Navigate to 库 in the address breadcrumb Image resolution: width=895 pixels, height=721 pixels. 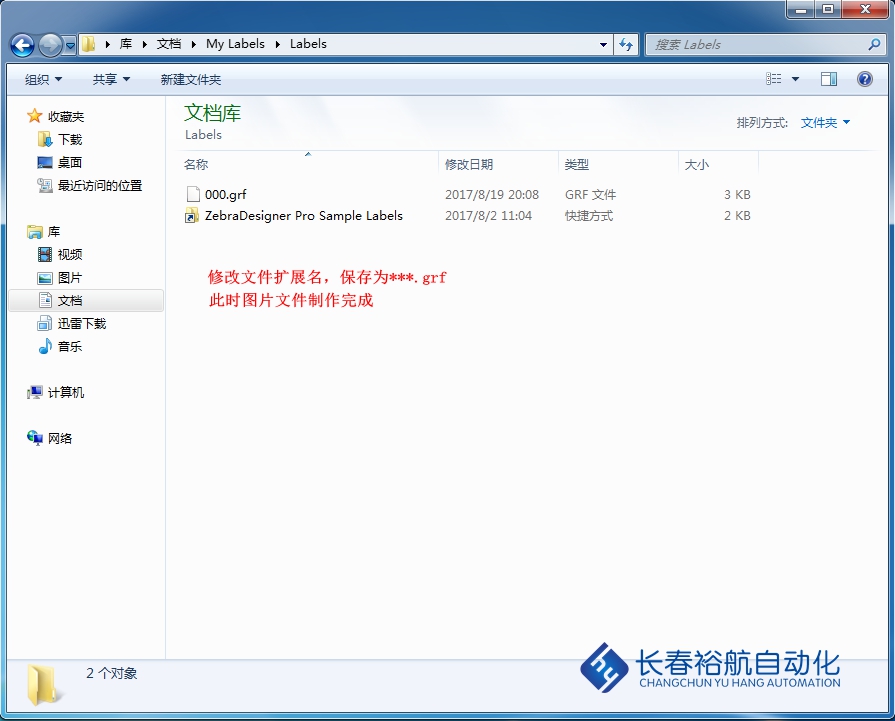pyautogui.click(x=126, y=44)
